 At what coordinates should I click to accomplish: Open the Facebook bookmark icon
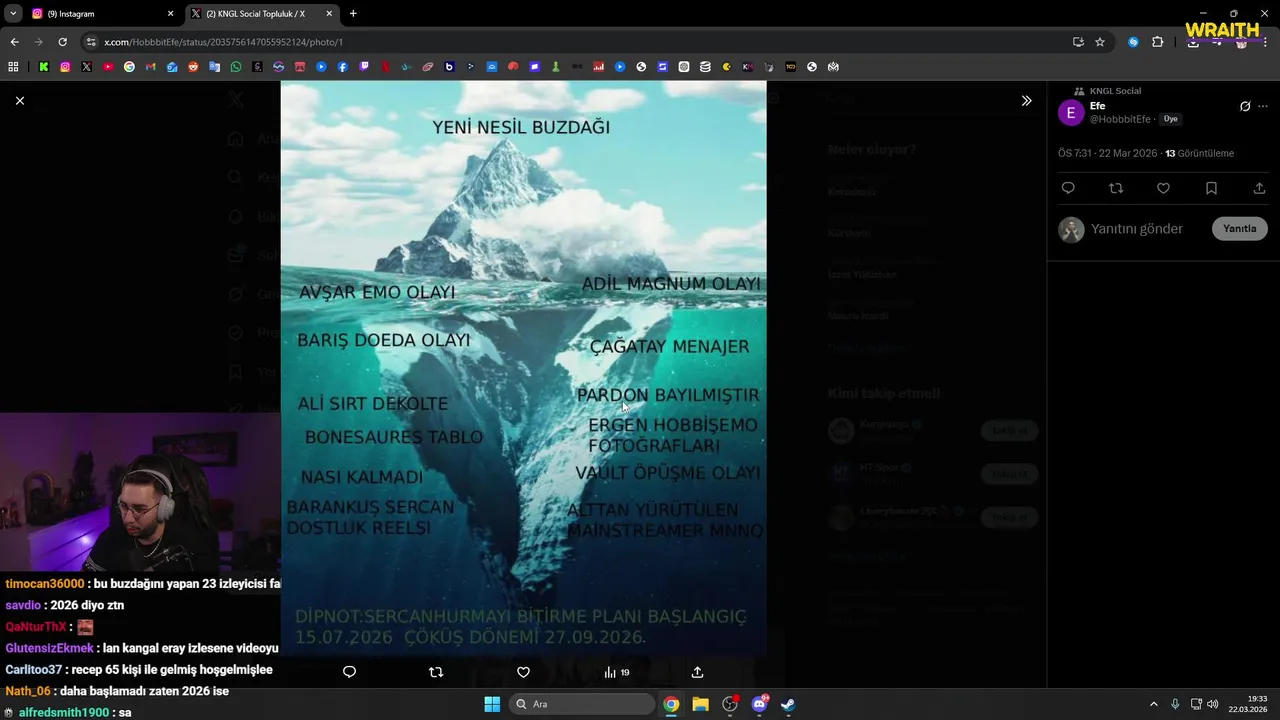click(343, 67)
